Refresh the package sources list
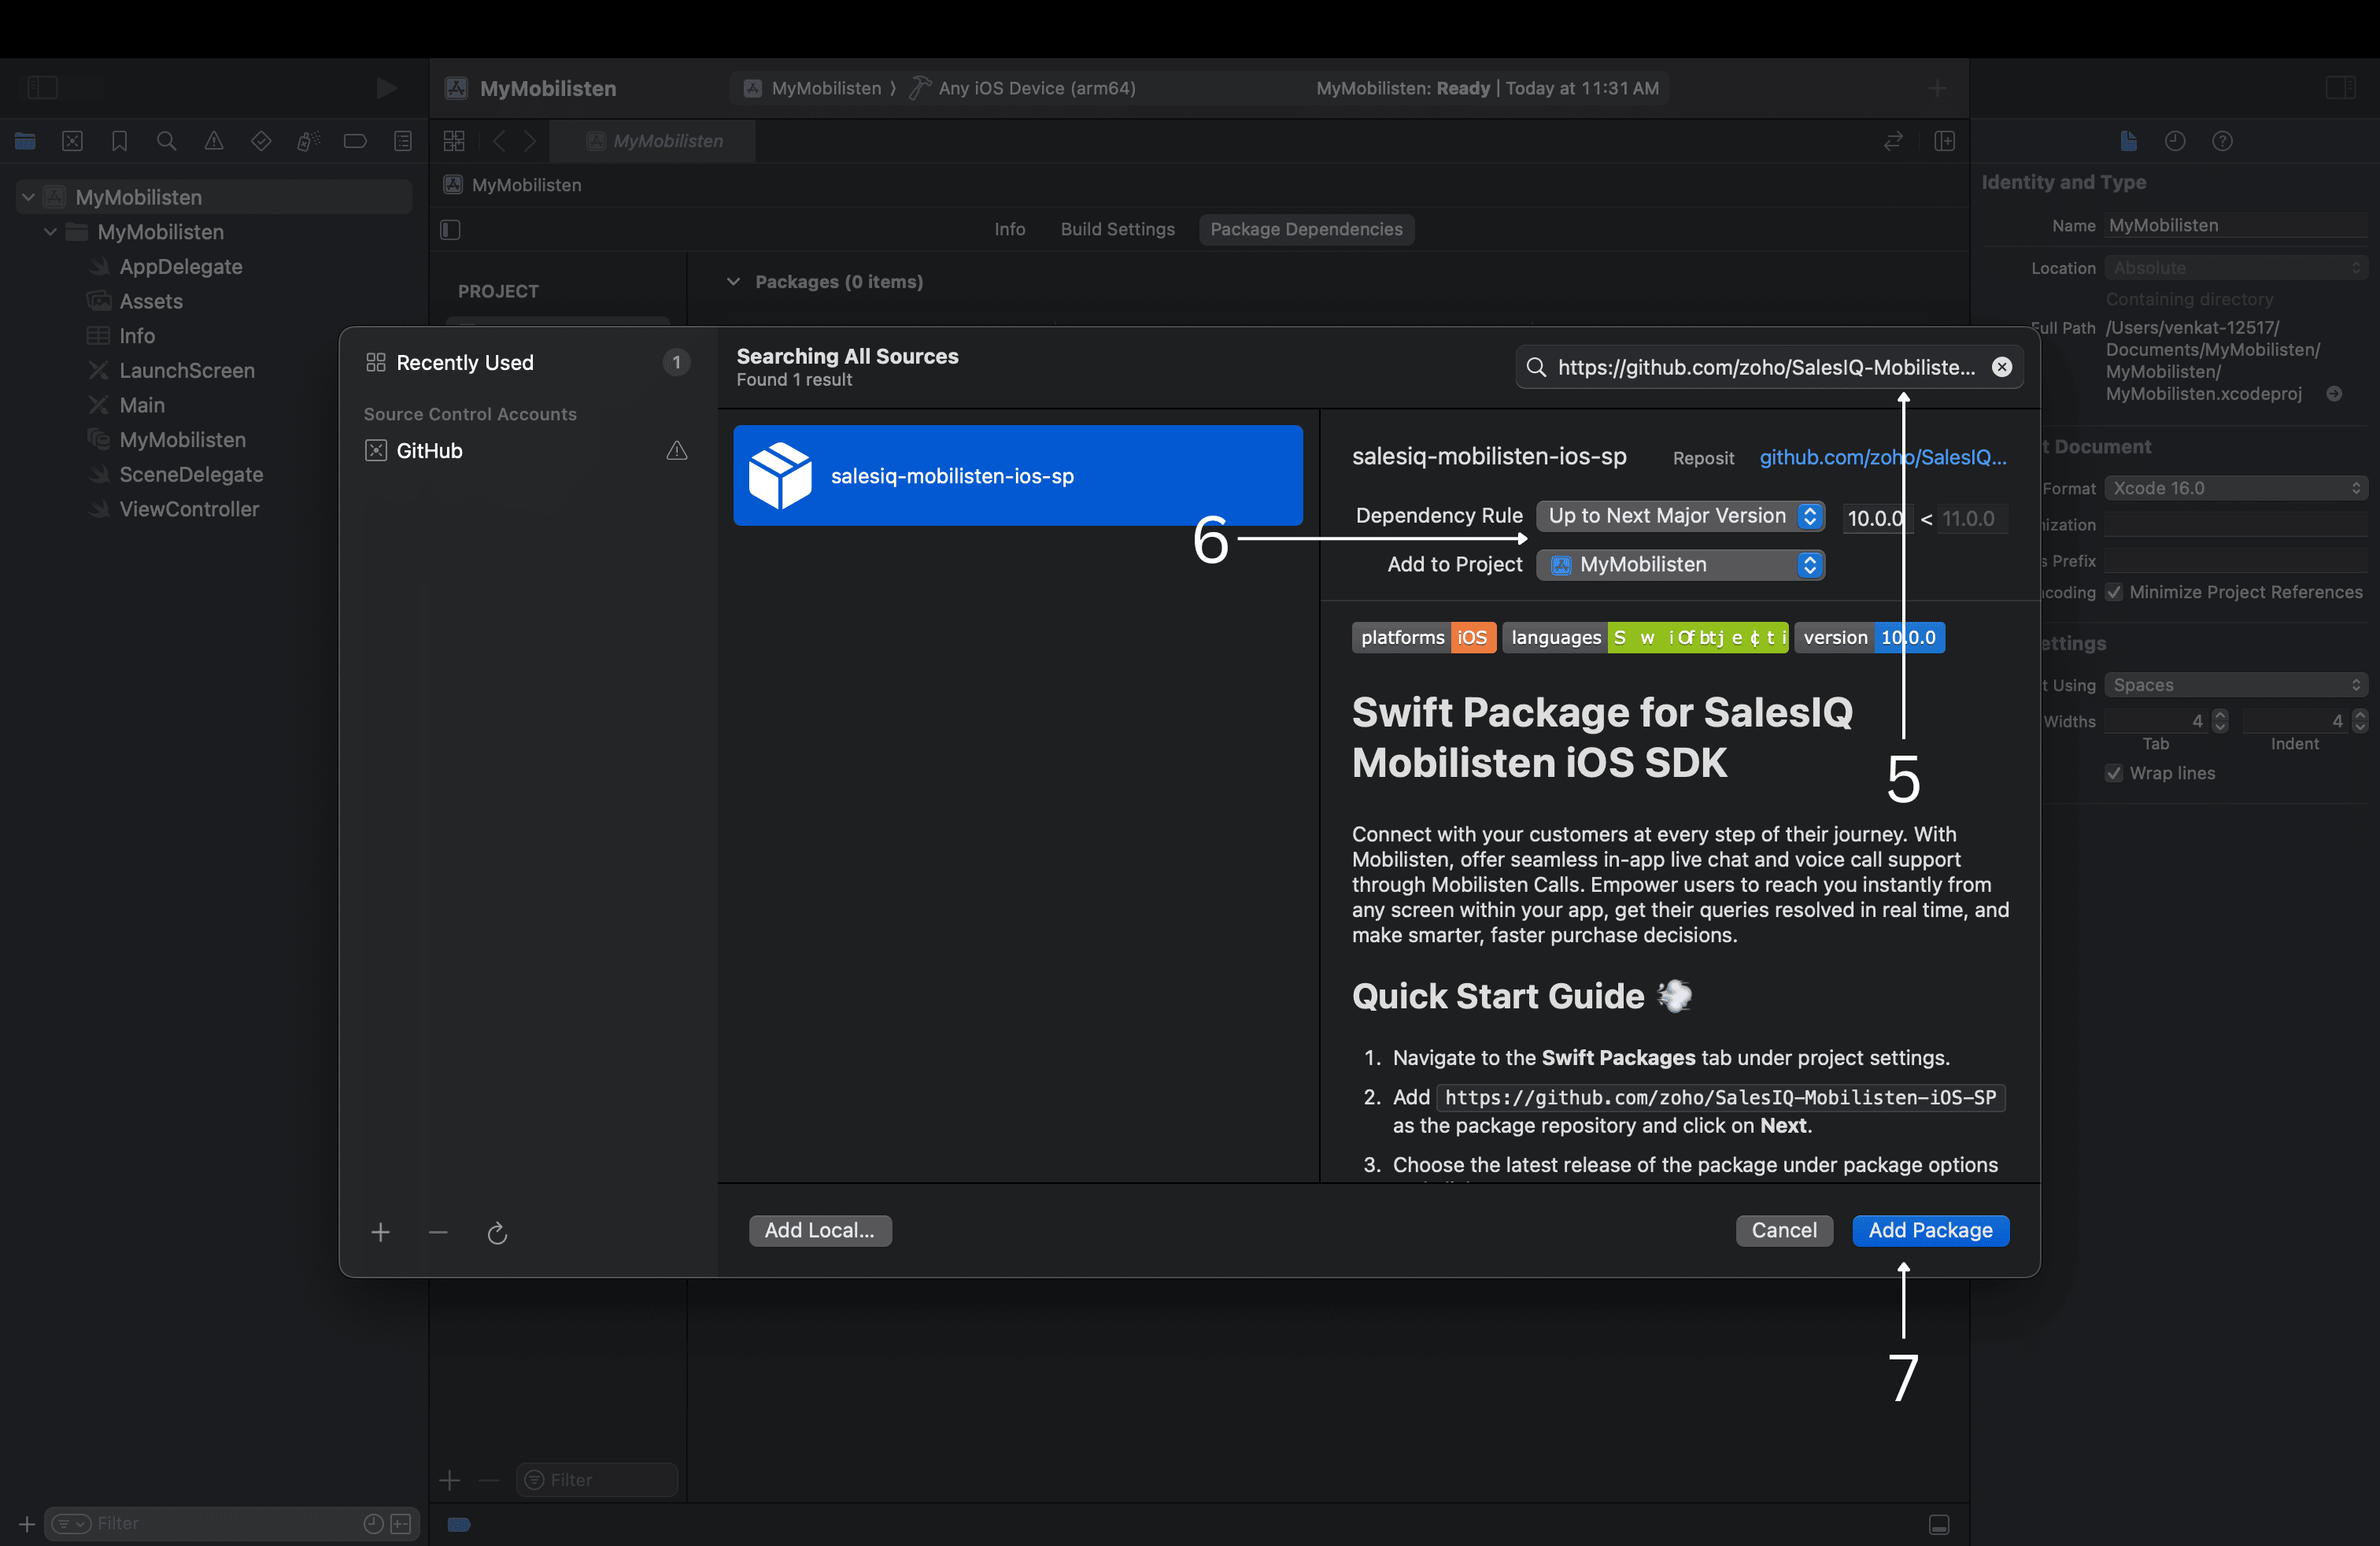This screenshot has width=2380, height=1546. 497,1233
